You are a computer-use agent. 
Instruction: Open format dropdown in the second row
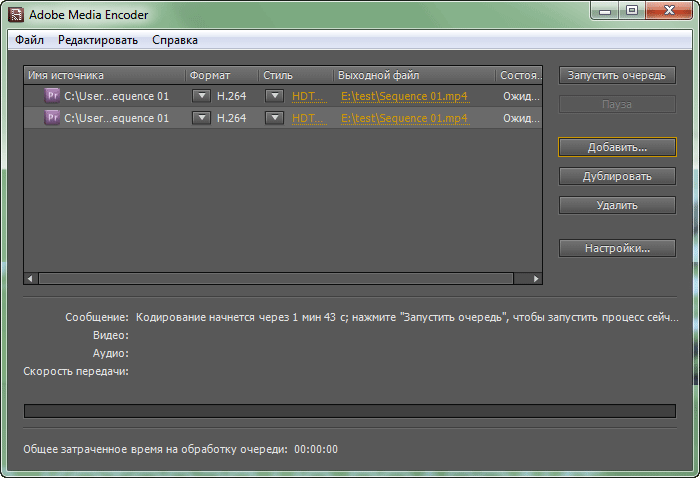[x=201, y=118]
